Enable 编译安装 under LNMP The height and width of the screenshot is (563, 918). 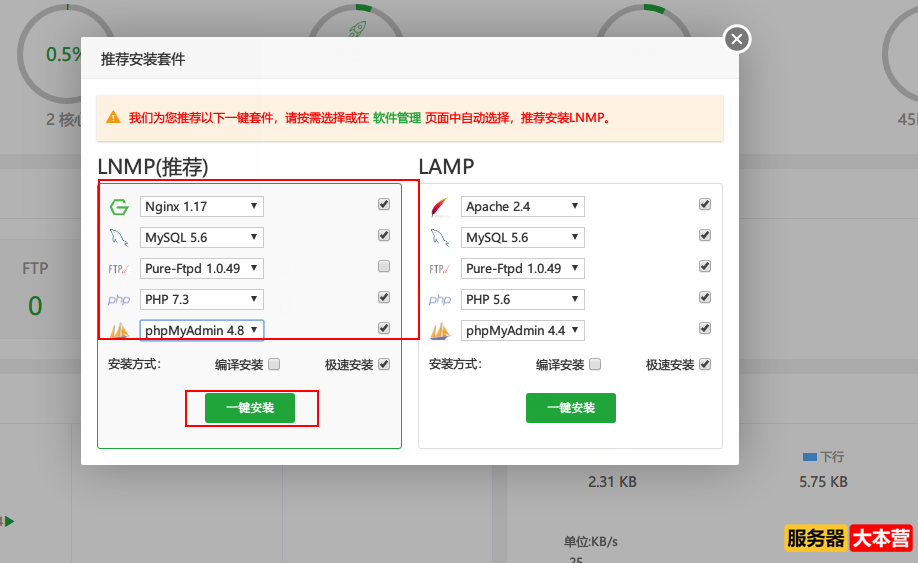pyautogui.click(x=274, y=365)
